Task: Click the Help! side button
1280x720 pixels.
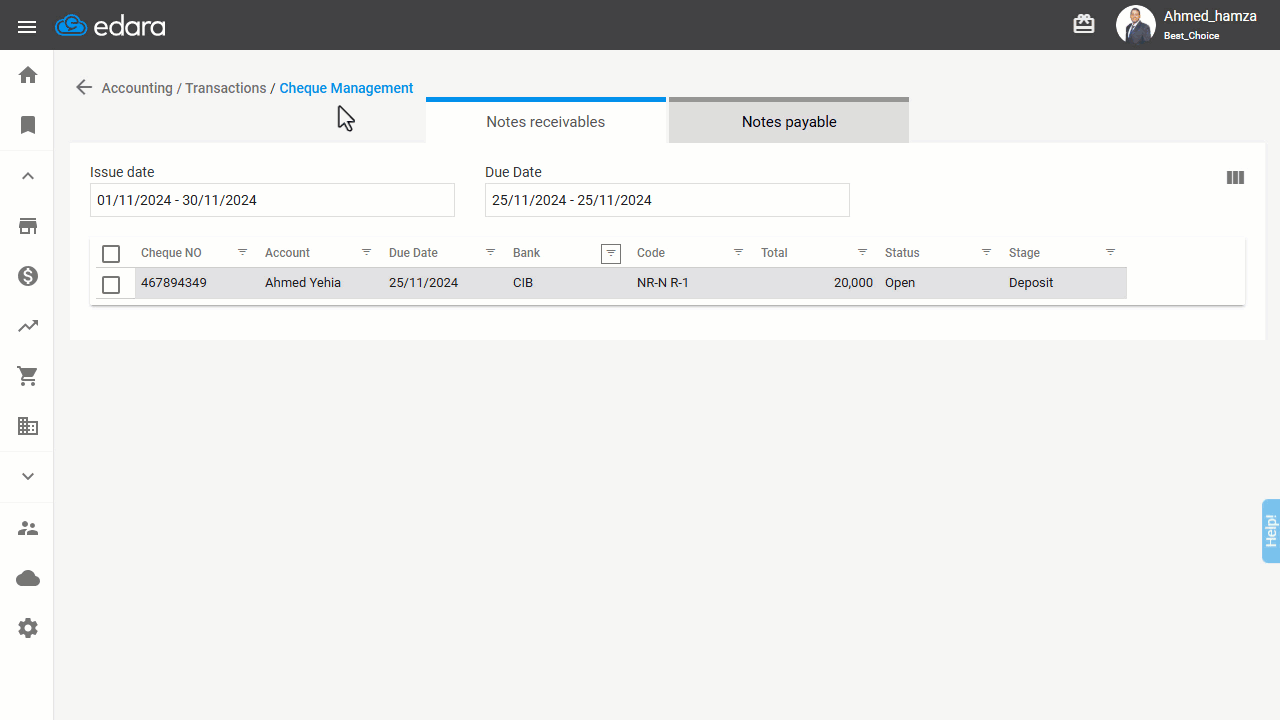Action: pos(1271,531)
